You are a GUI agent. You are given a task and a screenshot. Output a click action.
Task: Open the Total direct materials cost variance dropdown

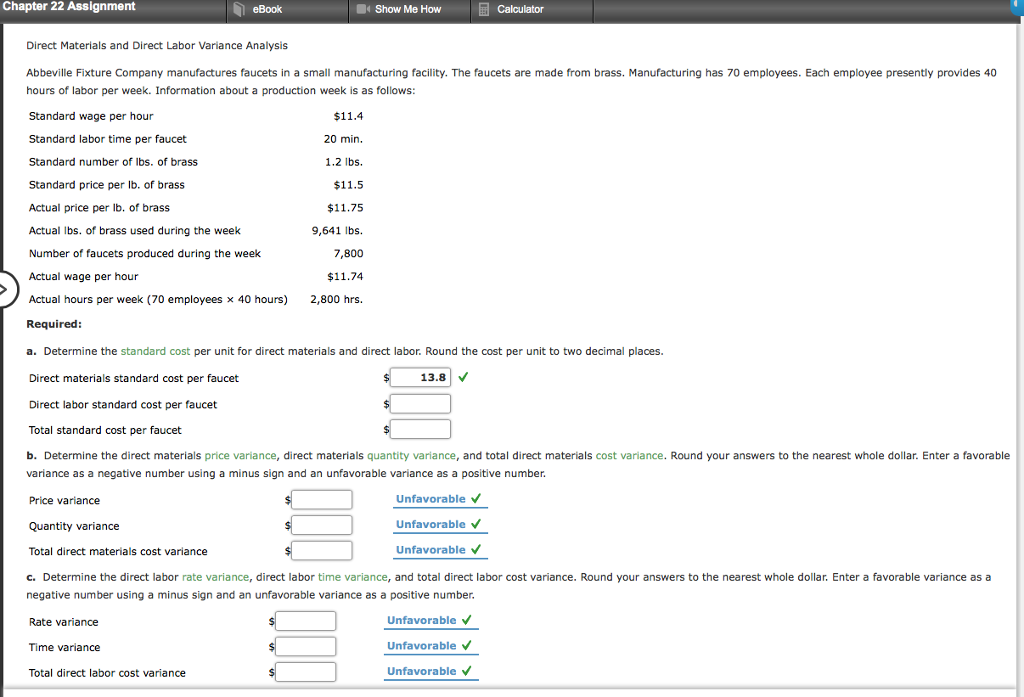432,549
